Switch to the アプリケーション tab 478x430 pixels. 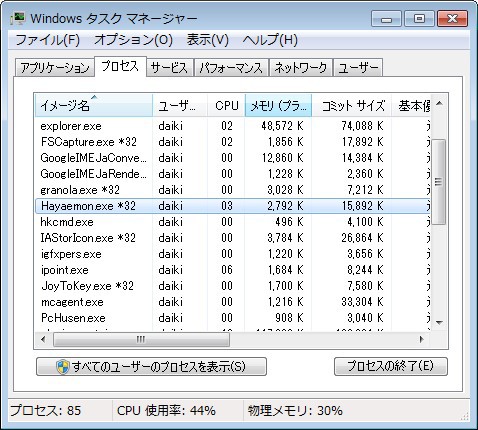click(x=55, y=68)
